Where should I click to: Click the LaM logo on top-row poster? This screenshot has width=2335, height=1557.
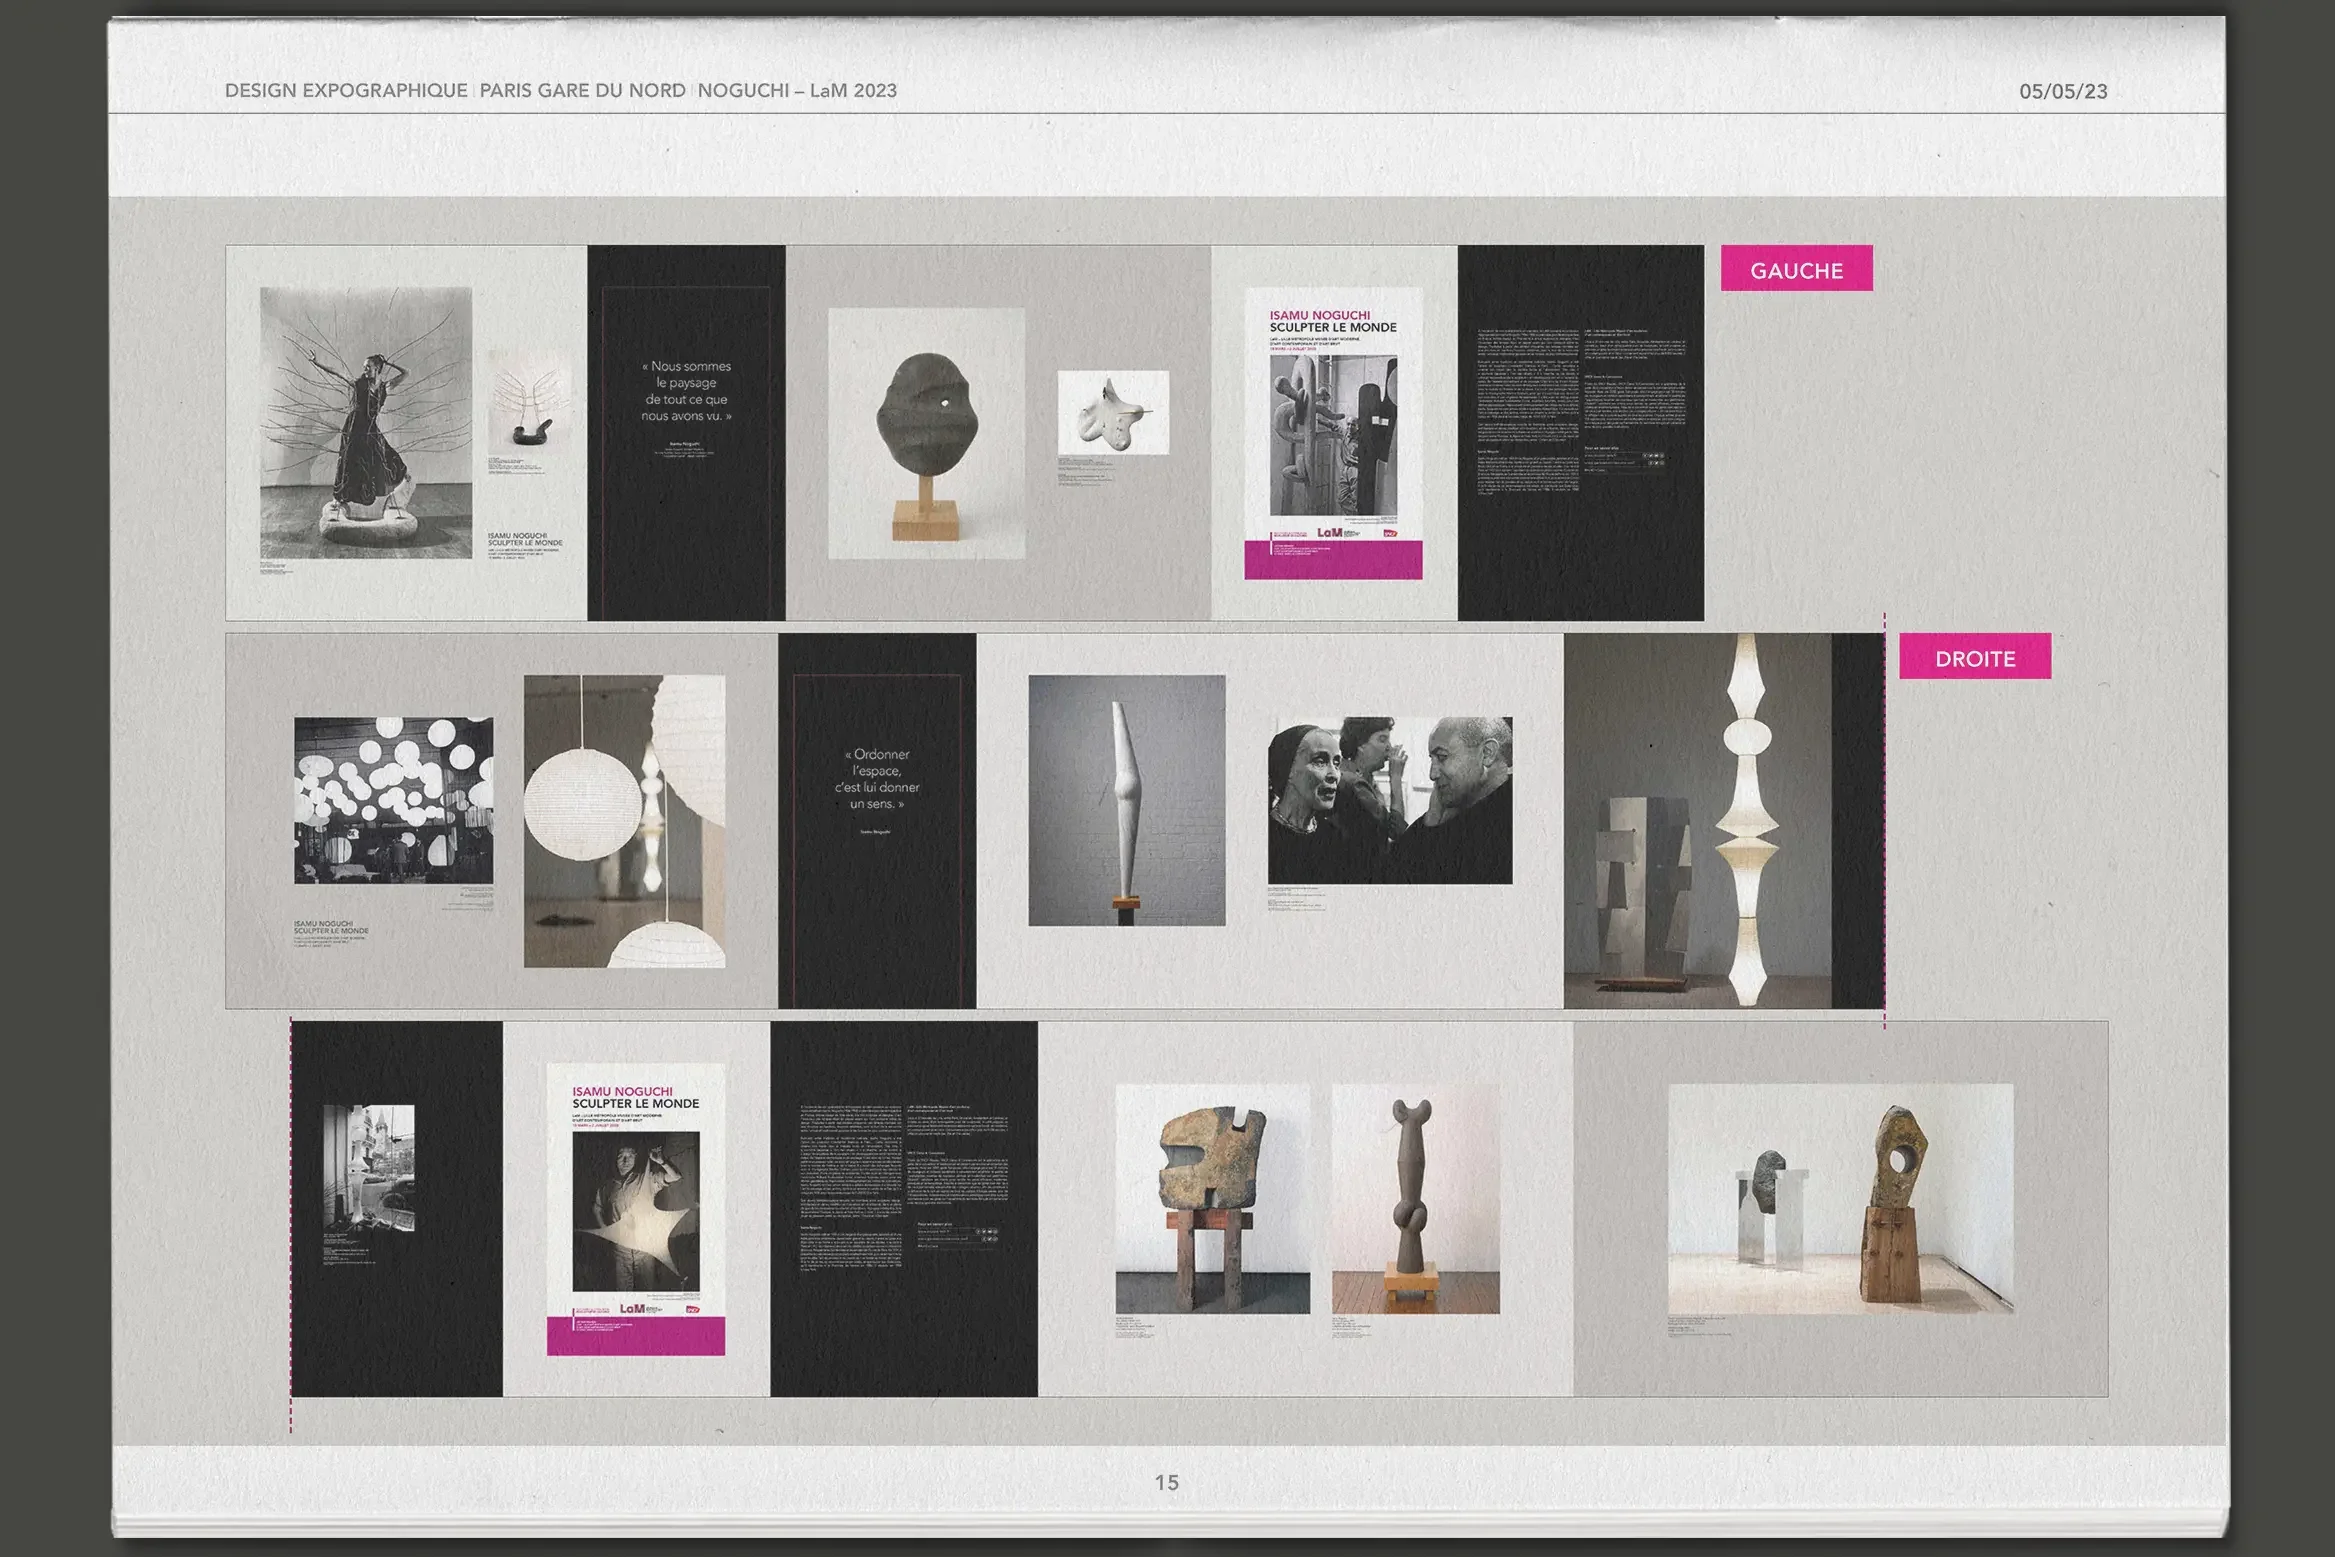[x=1330, y=533]
